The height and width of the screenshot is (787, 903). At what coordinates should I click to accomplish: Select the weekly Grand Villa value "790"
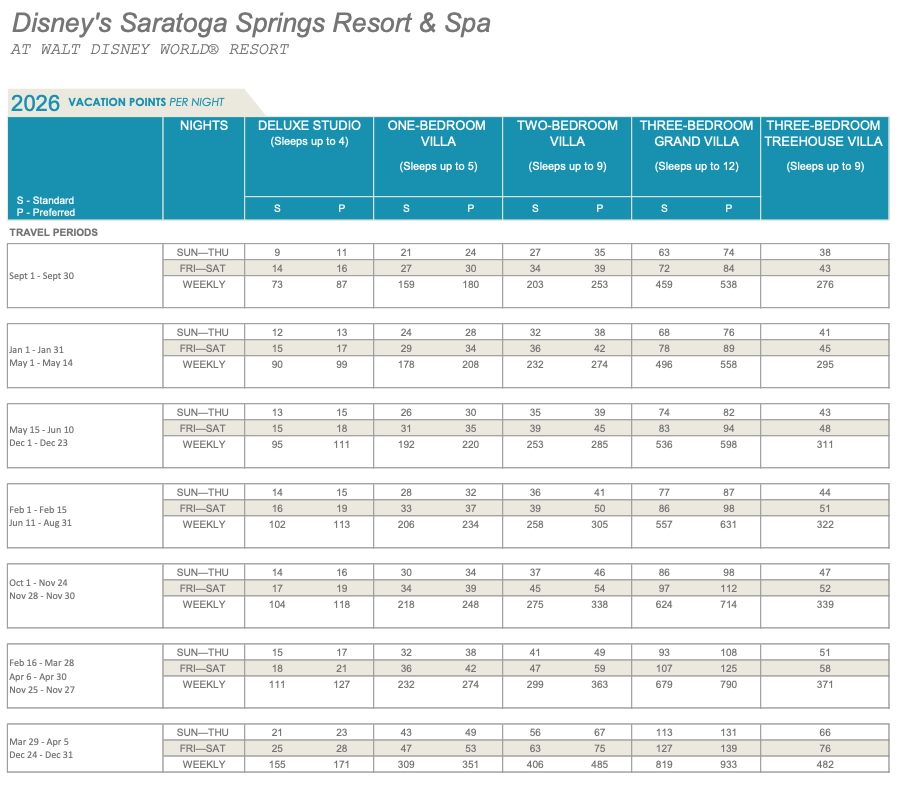tap(729, 685)
